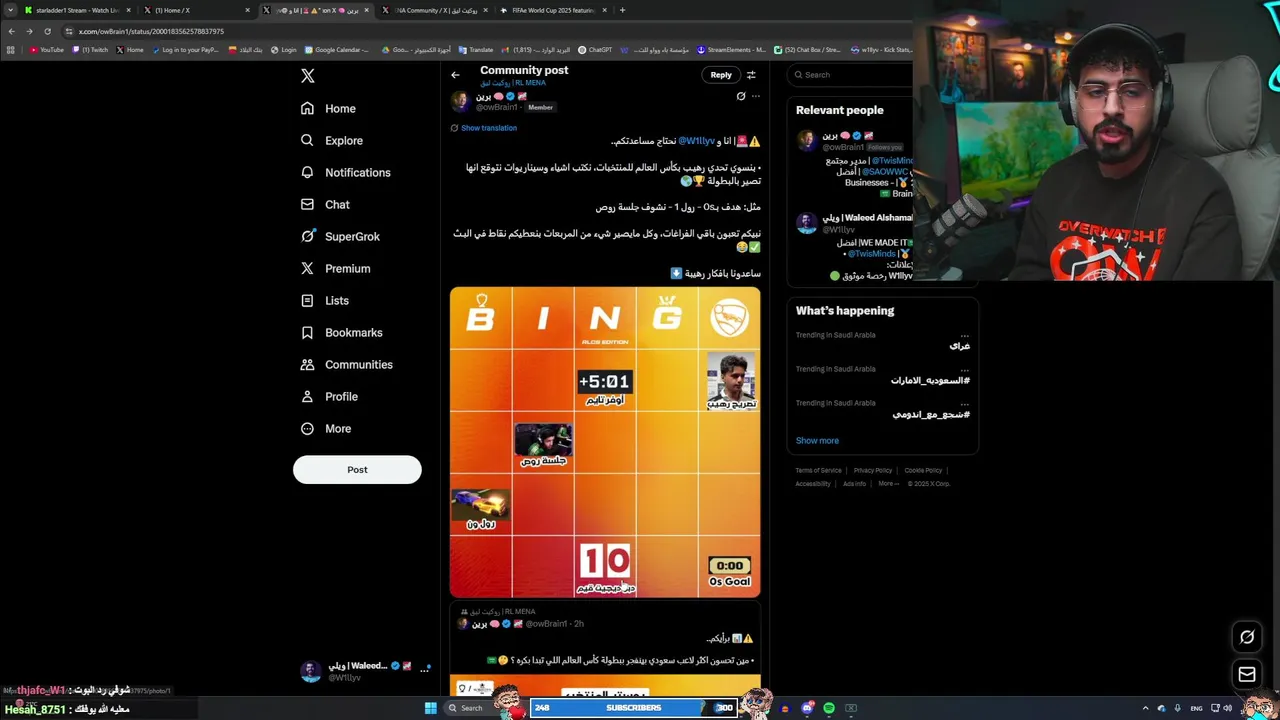Click the ENG language indicator
The height and width of the screenshot is (720, 1280).
(1196, 708)
